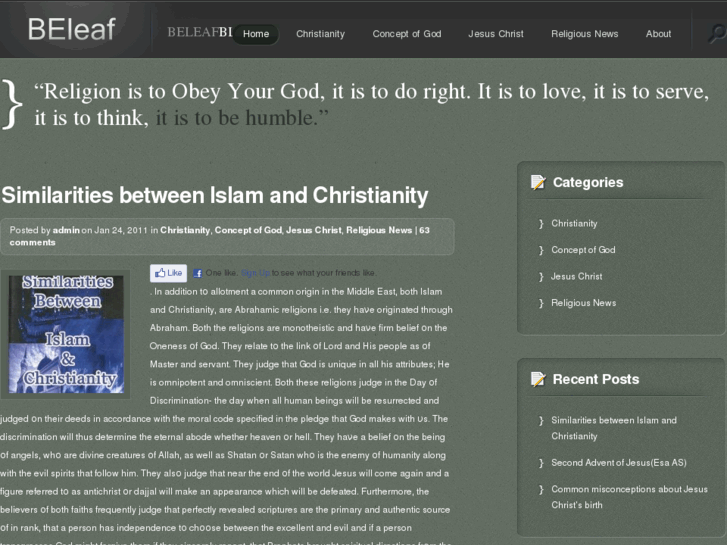Go to Religious News in navigation
This screenshot has height=545, width=727.
click(x=584, y=34)
